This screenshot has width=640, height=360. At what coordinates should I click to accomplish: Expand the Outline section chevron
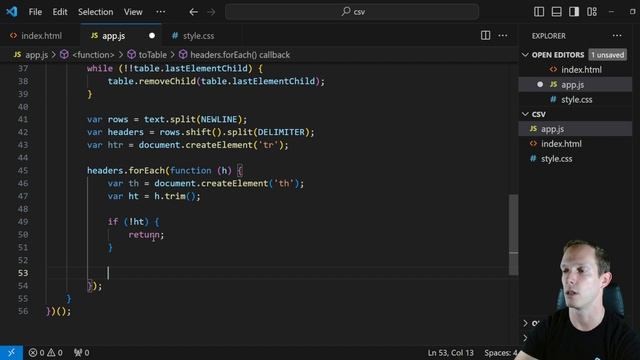(525, 323)
